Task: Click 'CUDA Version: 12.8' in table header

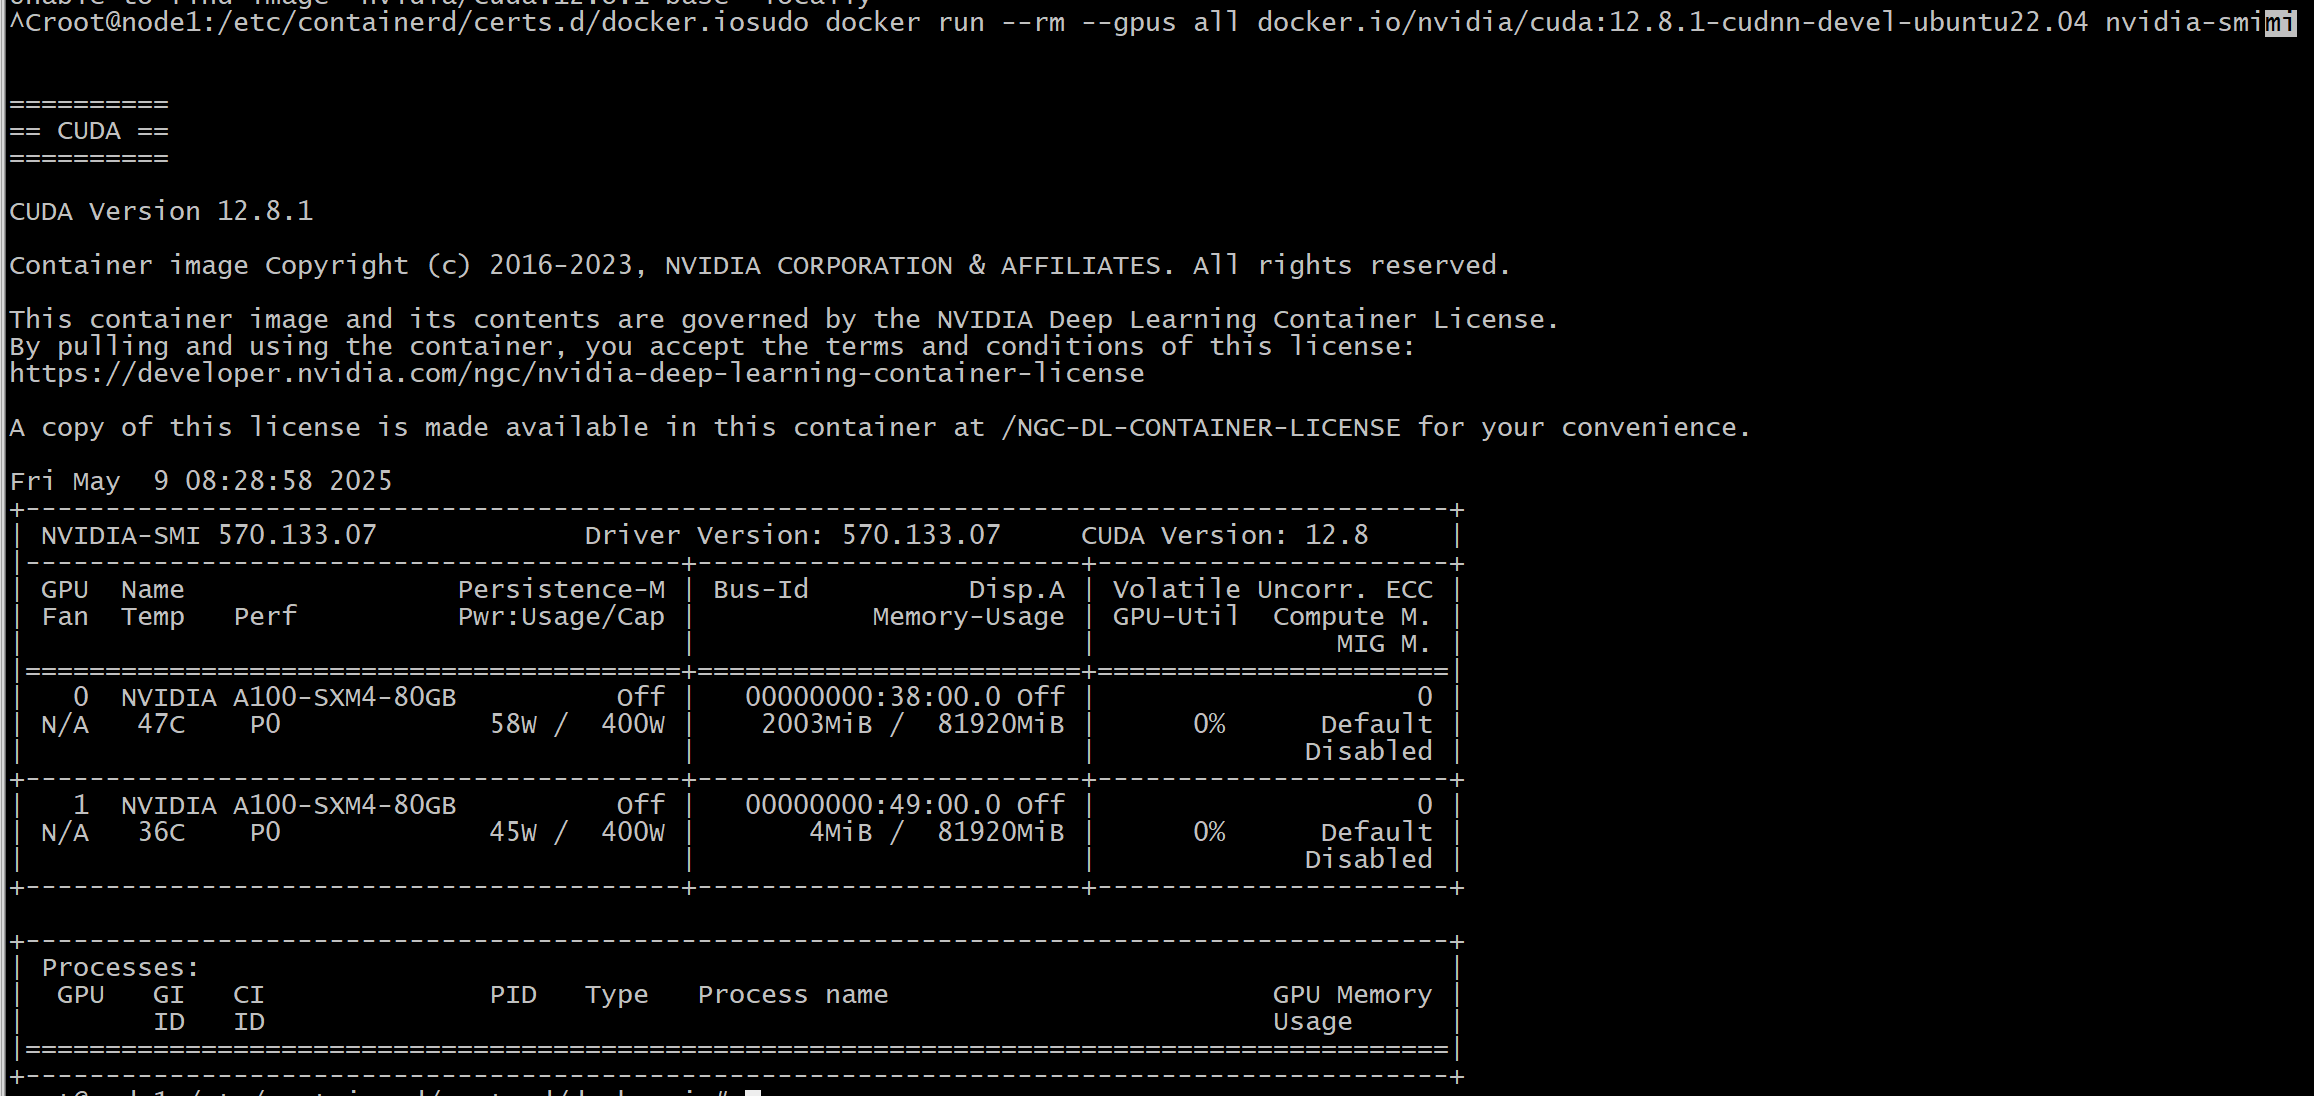Action: tap(1224, 536)
